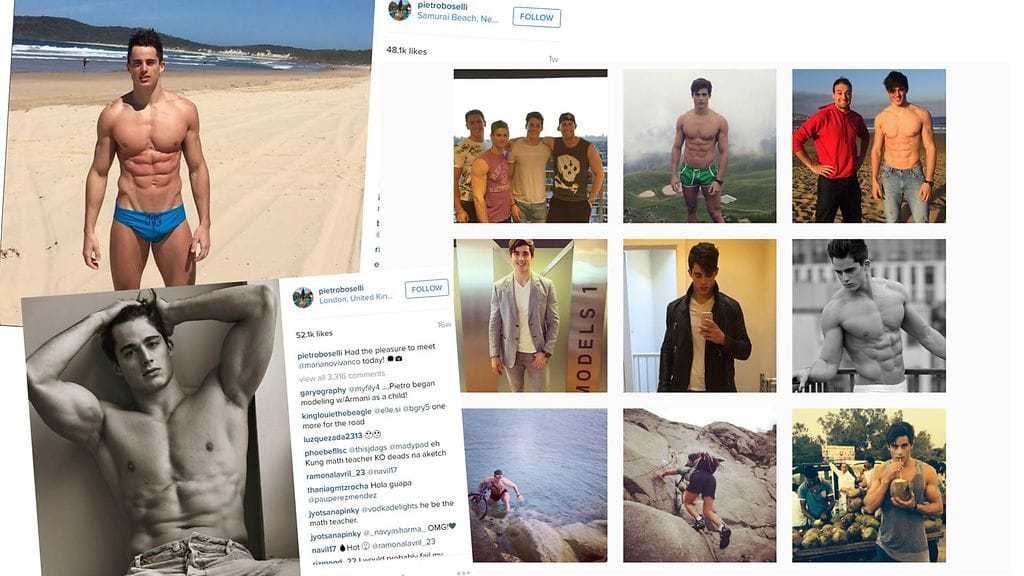Open thumbnail with man in green shorts
This screenshot has width=1024, height=576.
coord(699,146)
